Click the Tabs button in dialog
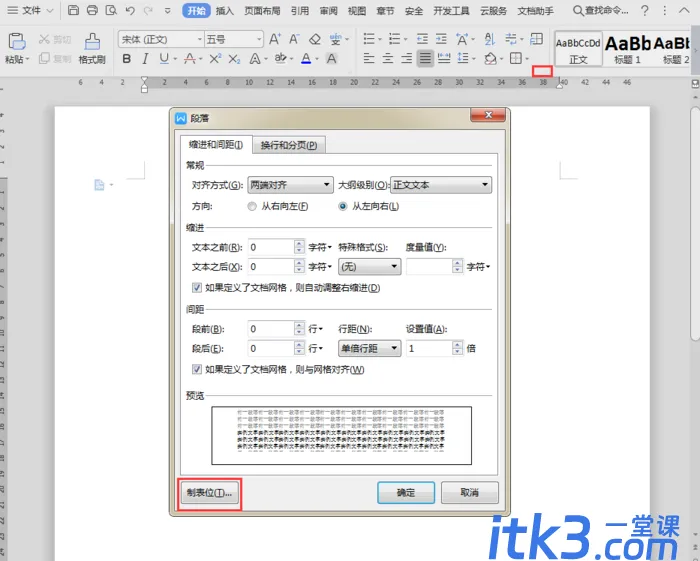 click(x=210, y=493)
